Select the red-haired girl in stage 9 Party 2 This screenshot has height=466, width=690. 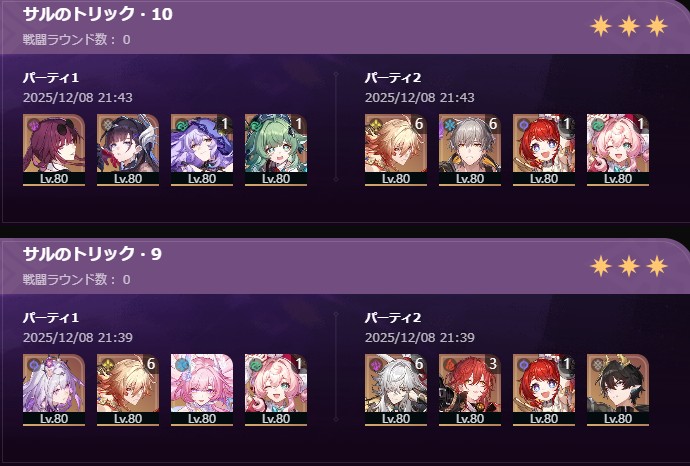pos(543,389)
